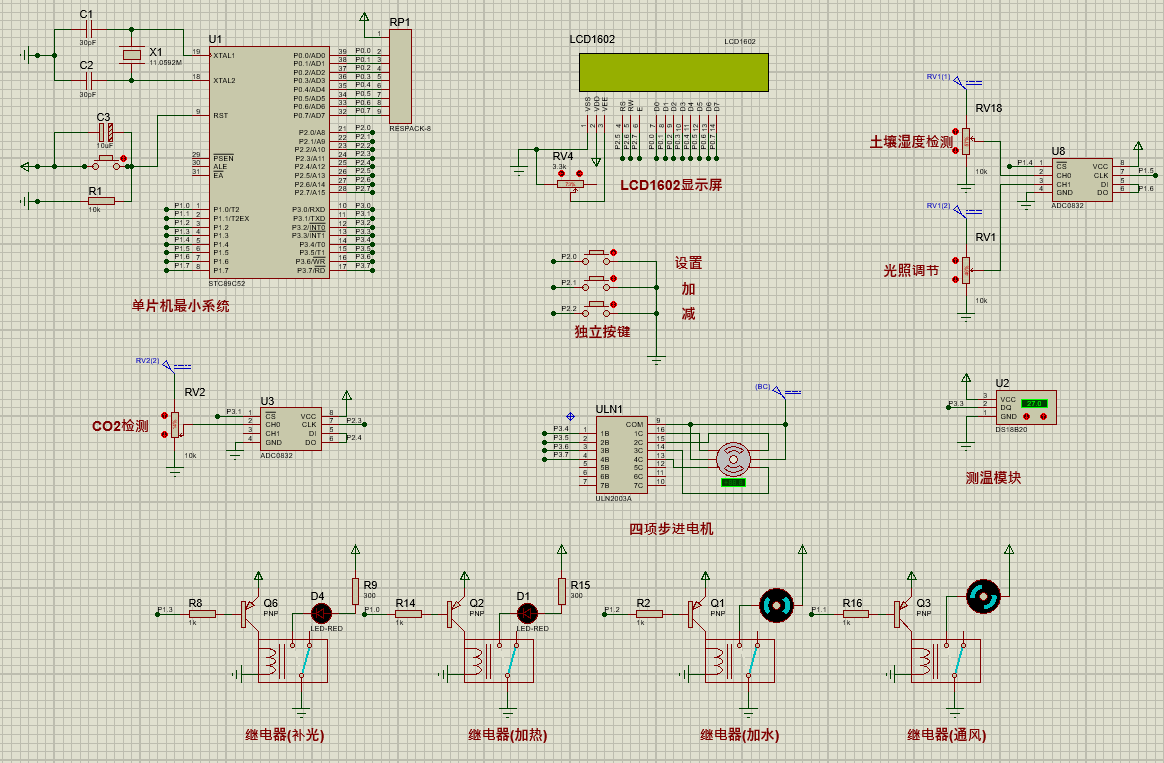This screenshot has height=763, width=1164.
Task: Click the stepper motor symbol
Action: tap(733, 459)
